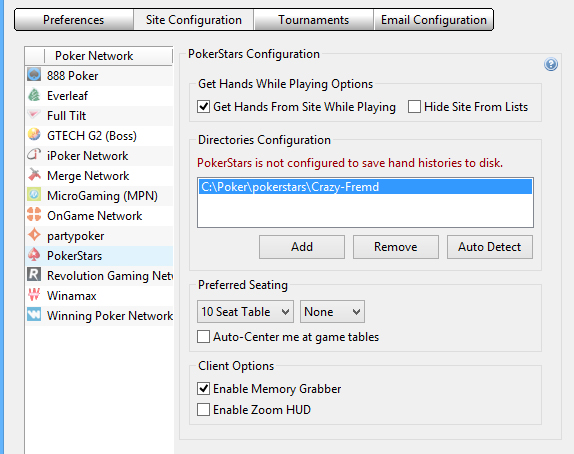Image resolution: width=574 pixels, height=454 pixels.
Task: Select Winning Poker Network row
Action: point(99,316)
